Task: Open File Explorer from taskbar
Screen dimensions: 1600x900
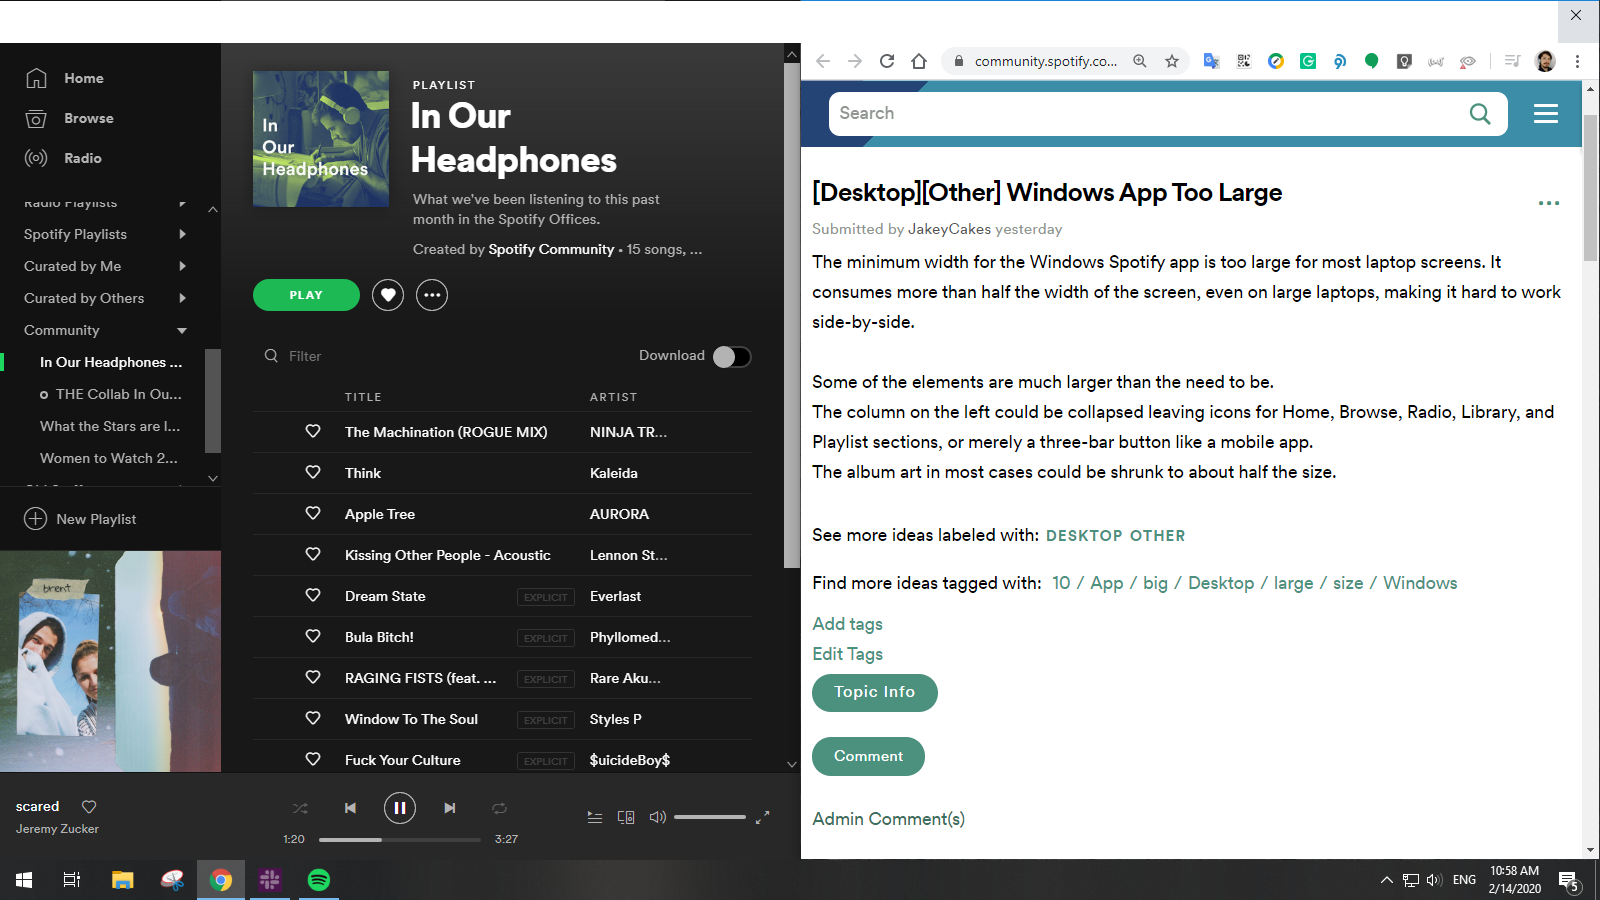Action: click(x=122, y=880)
